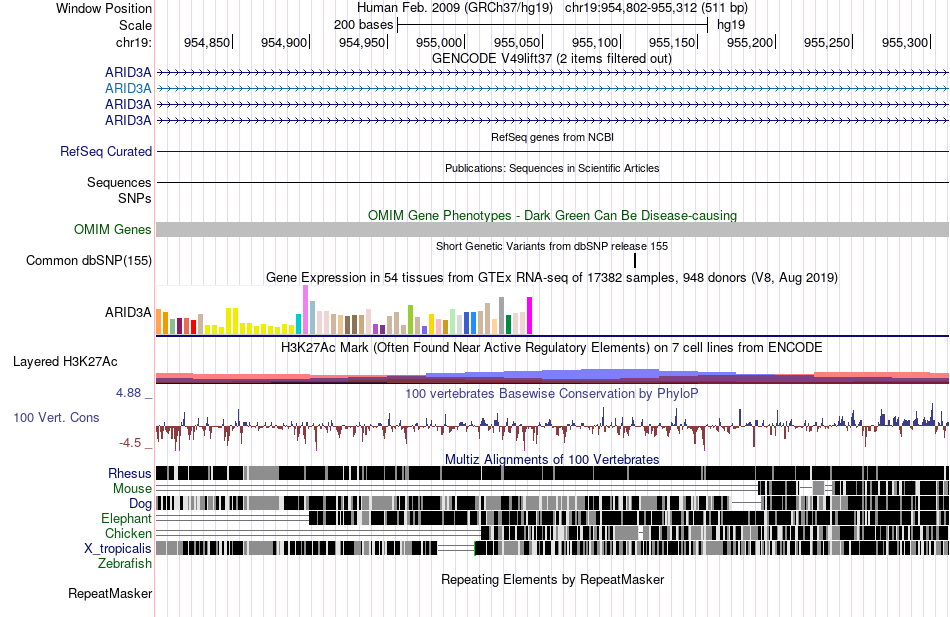This screenshot has height=617, width=950.
Task: Click the layered H3K27Ac signal graph
Action: (552, 376)
